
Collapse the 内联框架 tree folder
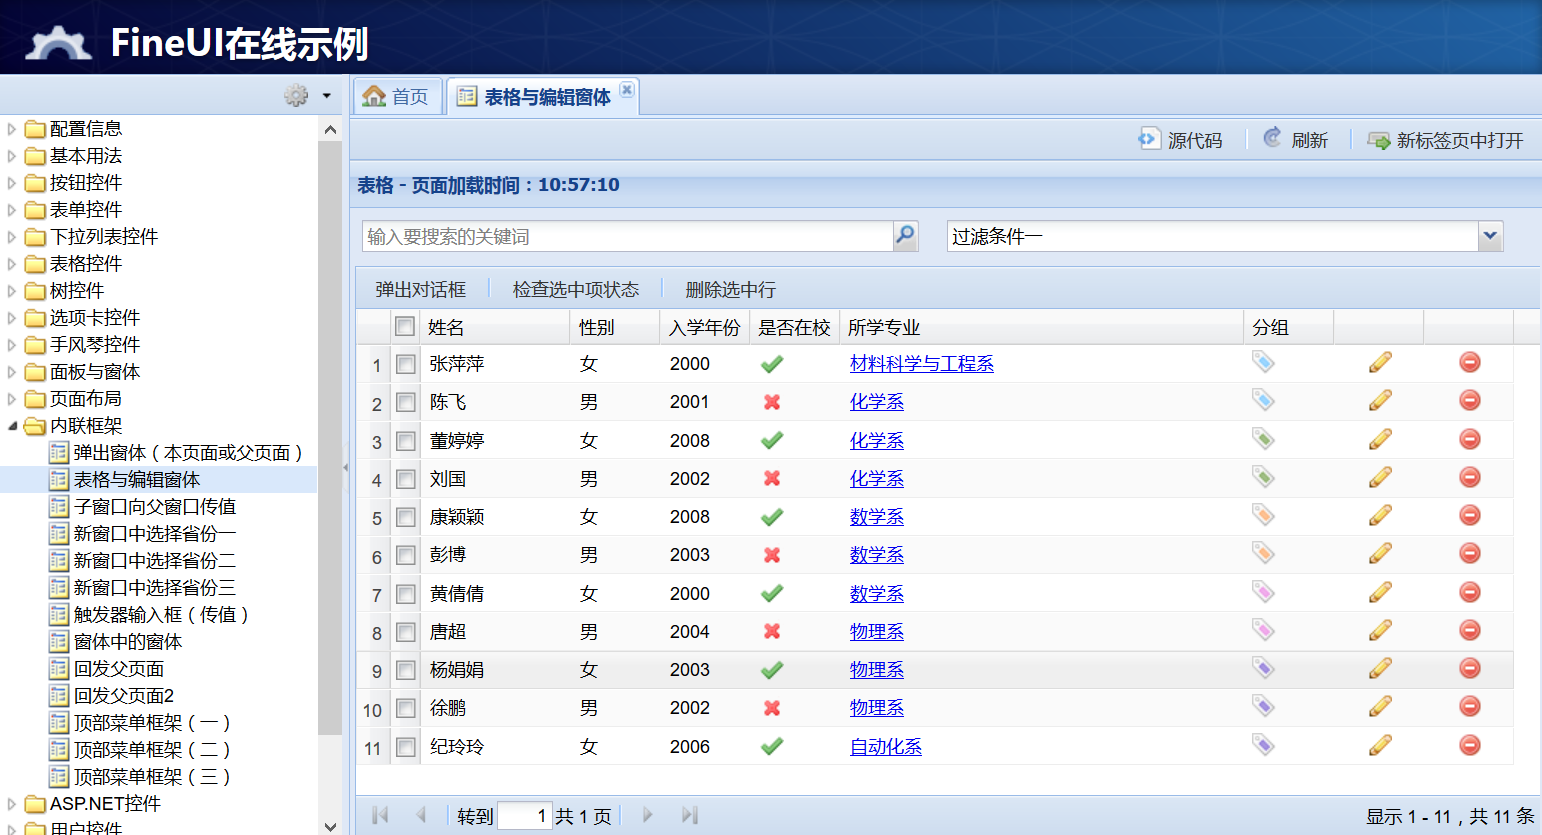click(x=12, y=426)
